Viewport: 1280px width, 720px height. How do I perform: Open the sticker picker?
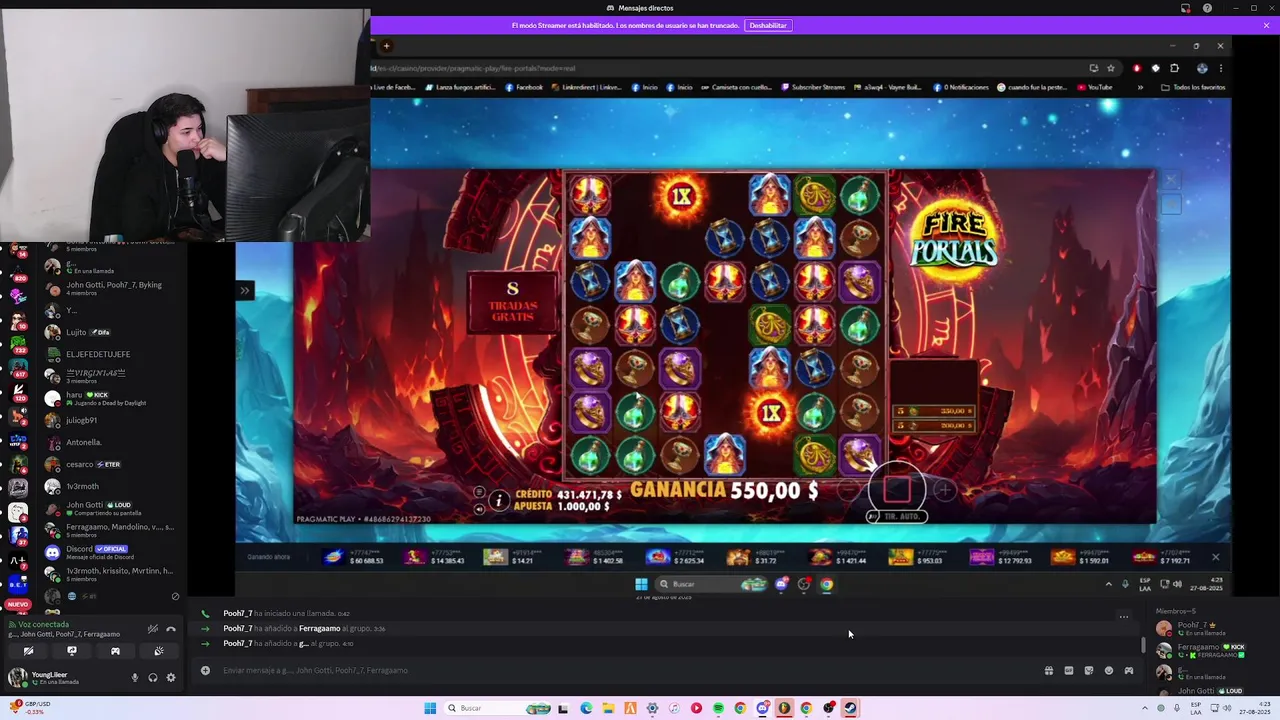click(1089, 670)
